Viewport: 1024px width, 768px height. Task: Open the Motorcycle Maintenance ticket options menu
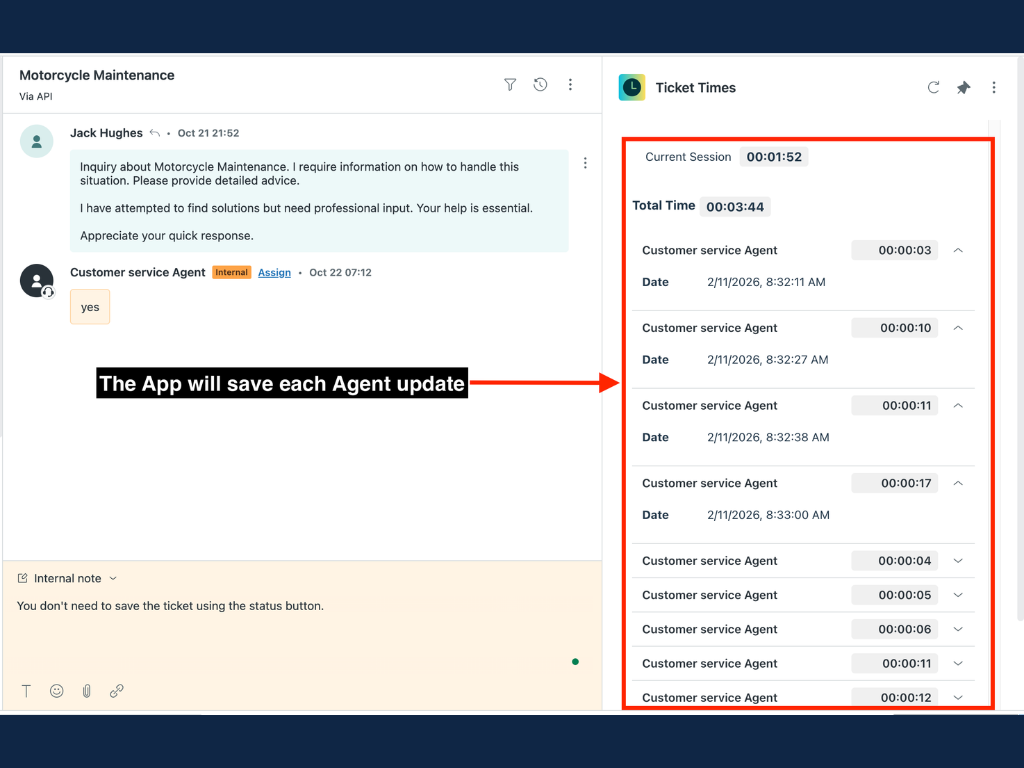[x=570, y=85]
